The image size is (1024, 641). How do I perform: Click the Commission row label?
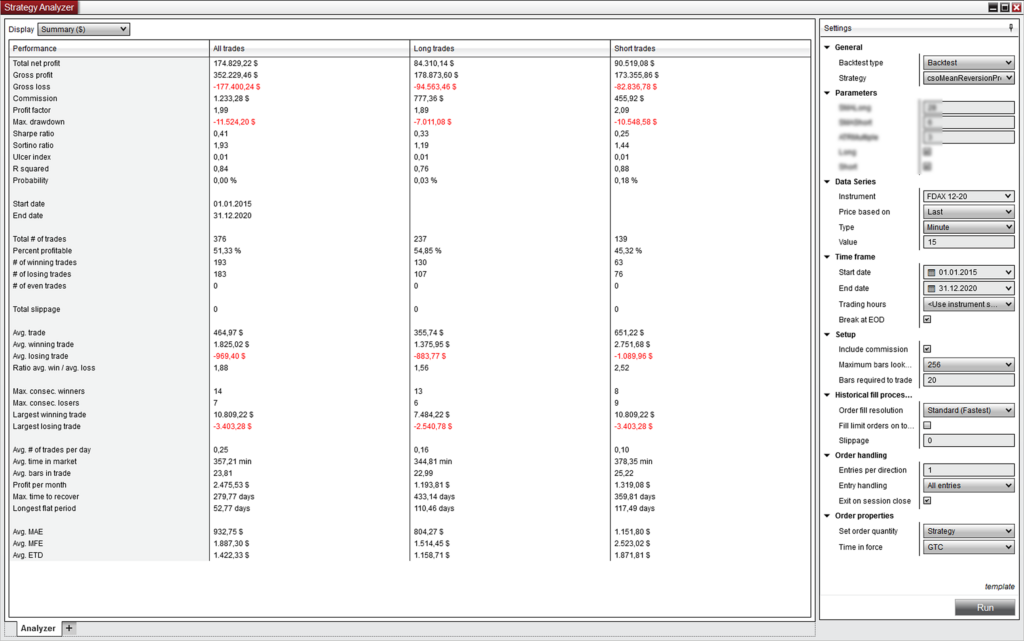[x=35, y=99]
